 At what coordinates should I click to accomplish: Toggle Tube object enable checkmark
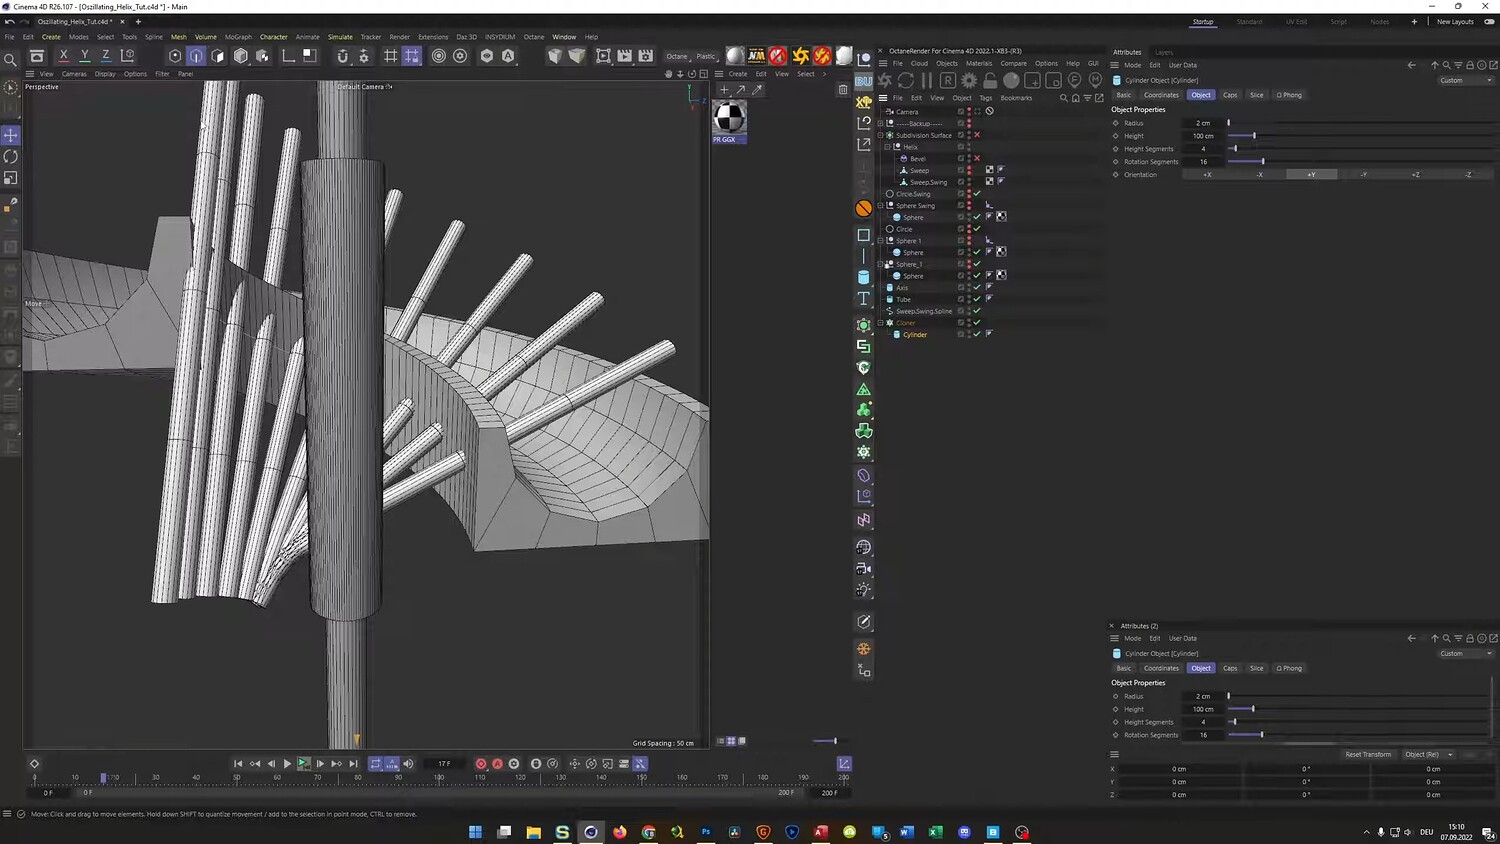[x=977, y=299]
